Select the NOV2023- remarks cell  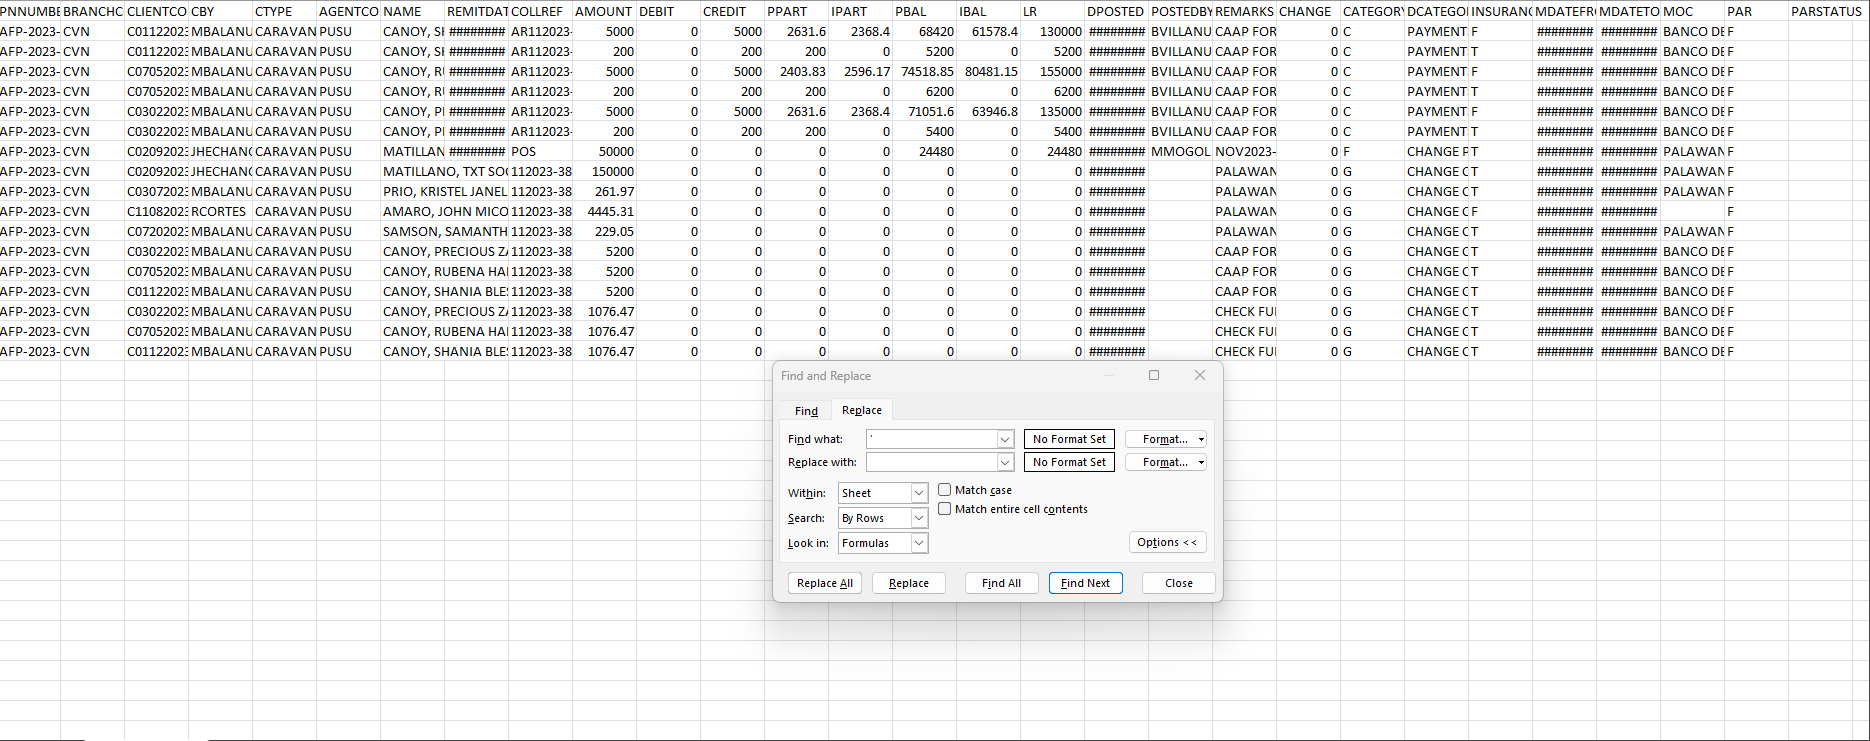click(1244, 151)
